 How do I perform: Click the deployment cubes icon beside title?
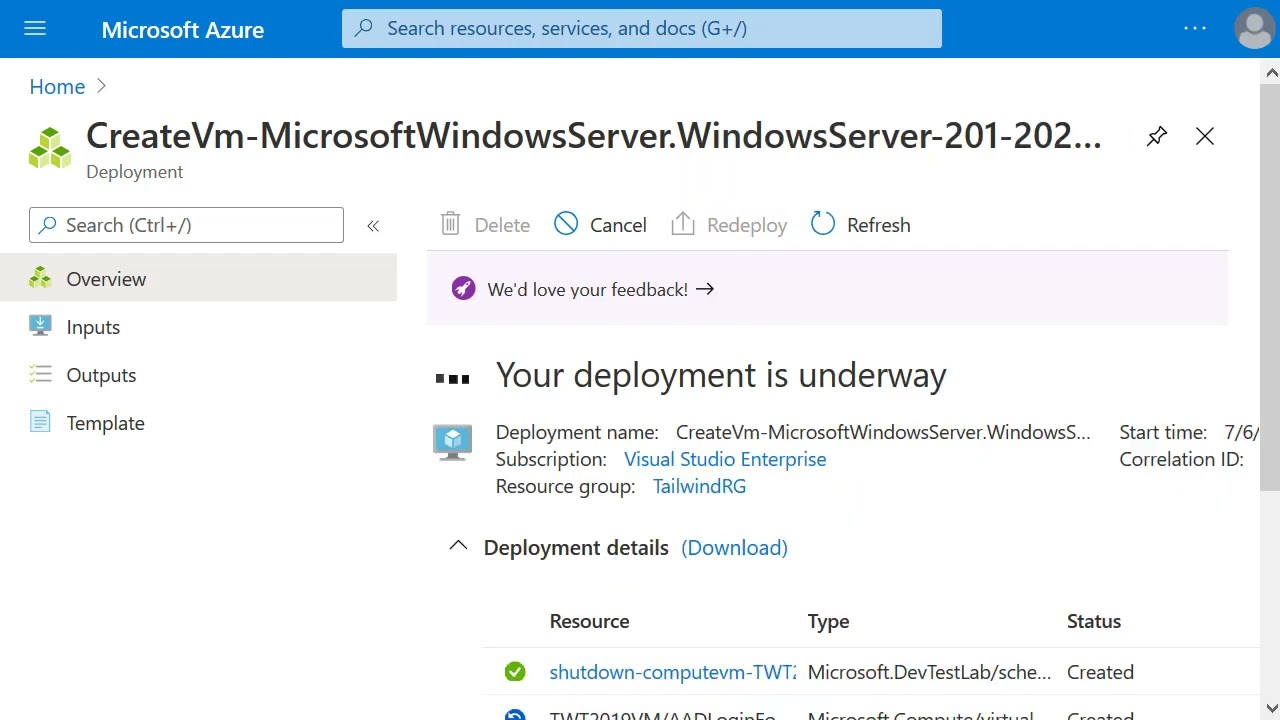pos(50,147)
